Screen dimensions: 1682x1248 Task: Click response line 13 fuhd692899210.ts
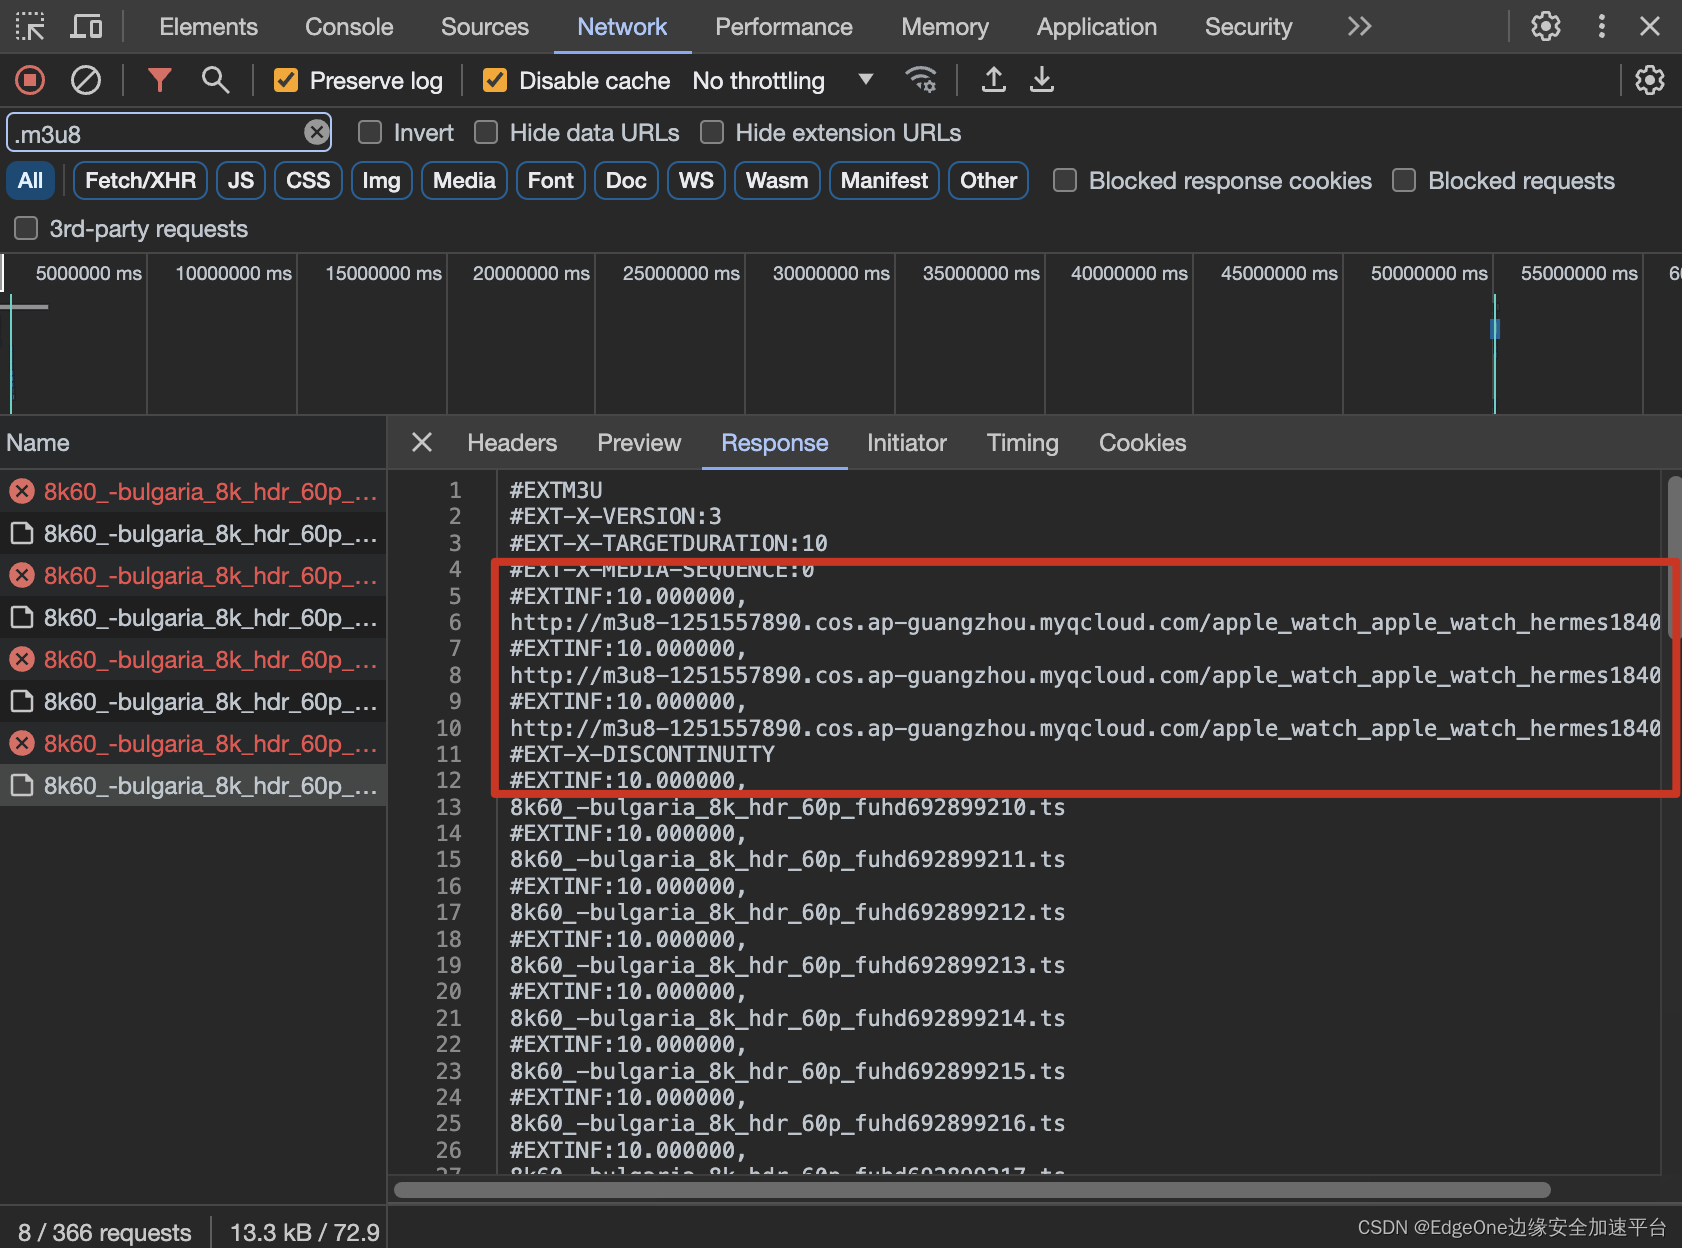787,807
